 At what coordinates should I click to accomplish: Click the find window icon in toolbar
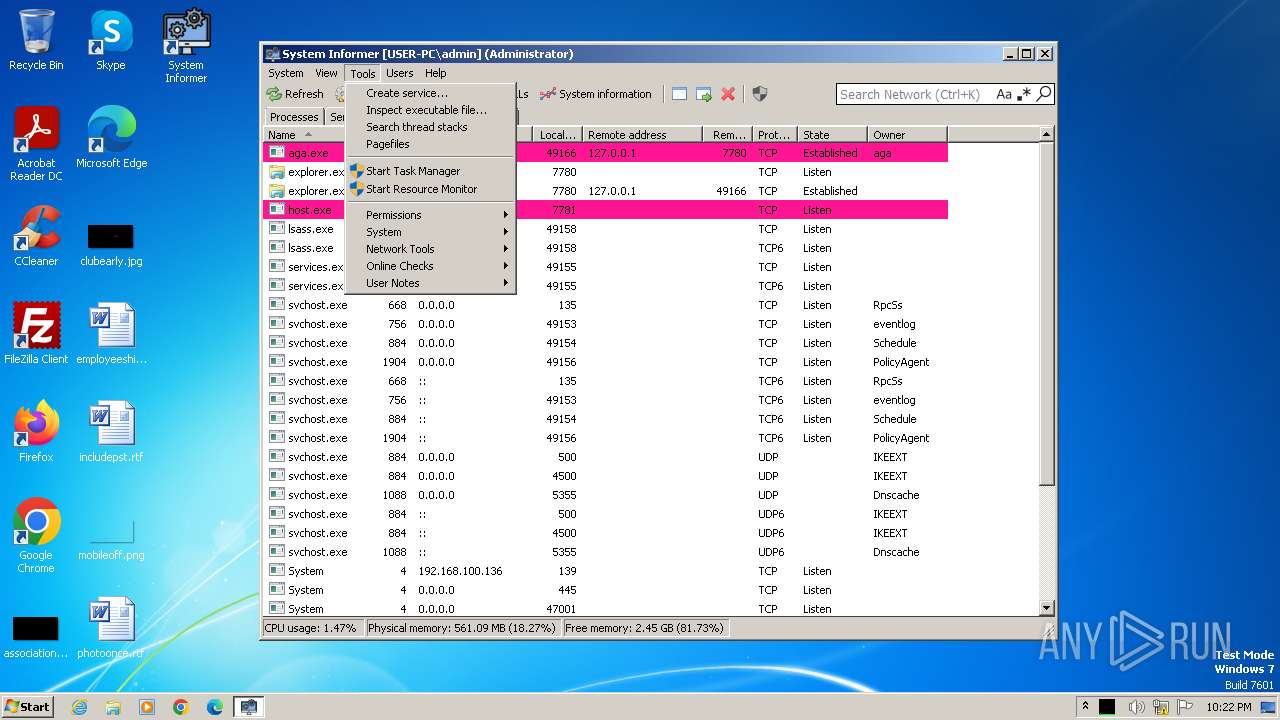680,94
